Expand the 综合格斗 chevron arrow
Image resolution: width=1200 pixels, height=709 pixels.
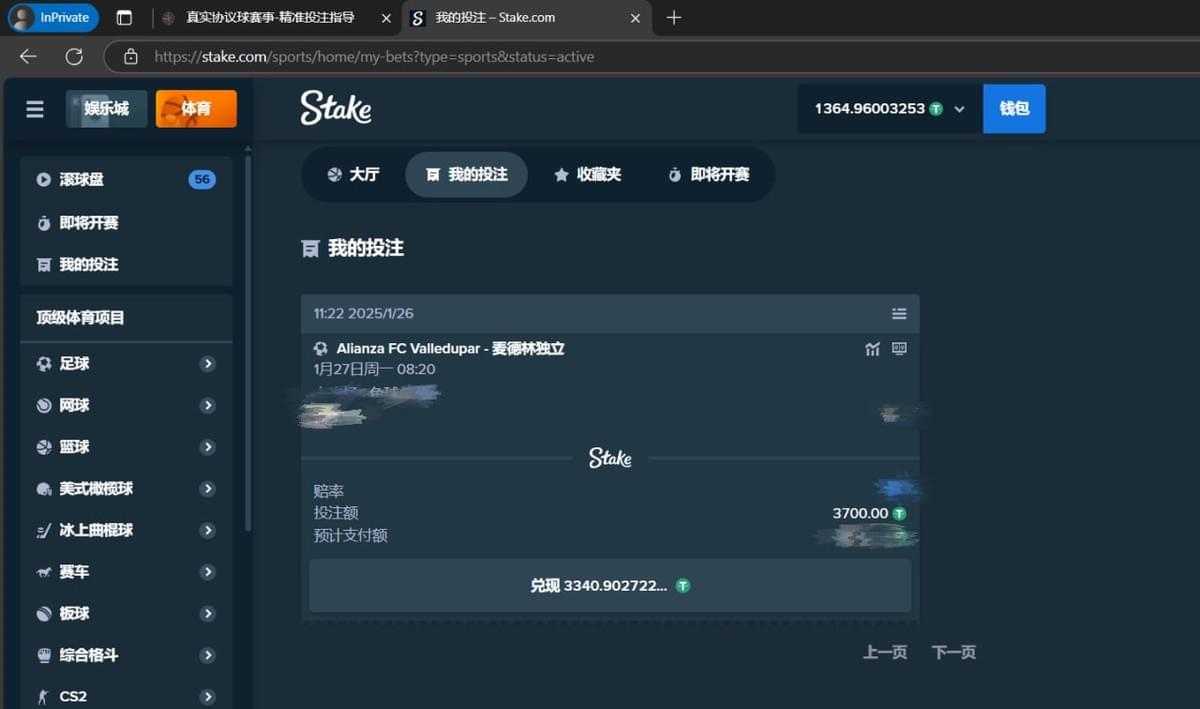(x=208, y=656)
